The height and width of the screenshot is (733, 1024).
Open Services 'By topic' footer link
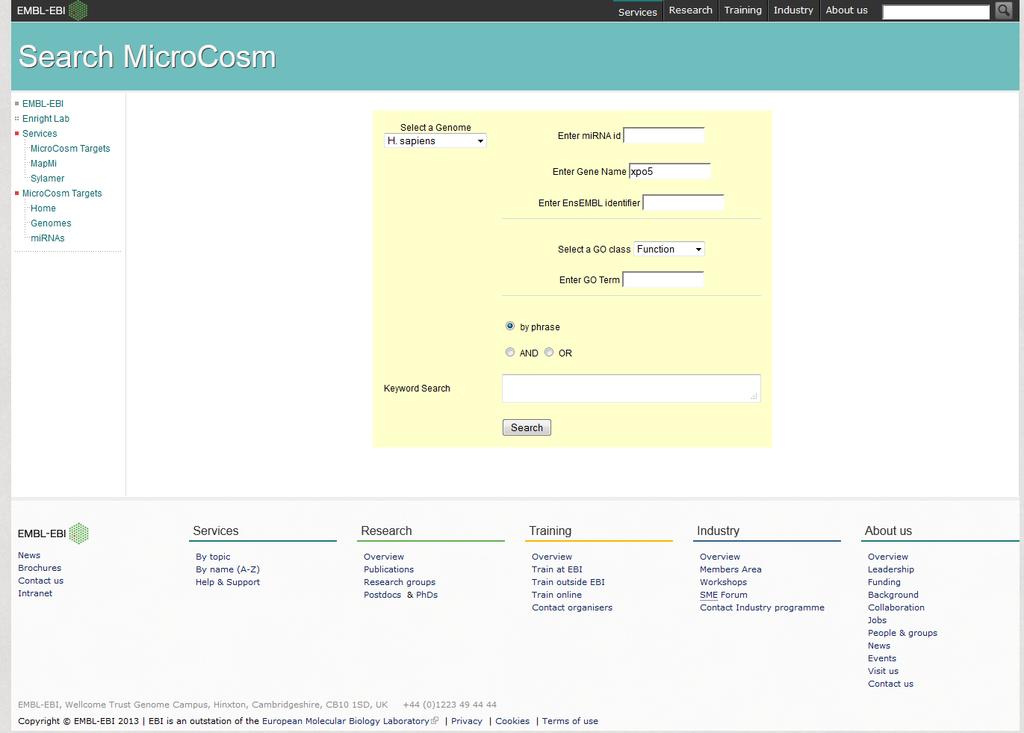click(x=213, y=557)
